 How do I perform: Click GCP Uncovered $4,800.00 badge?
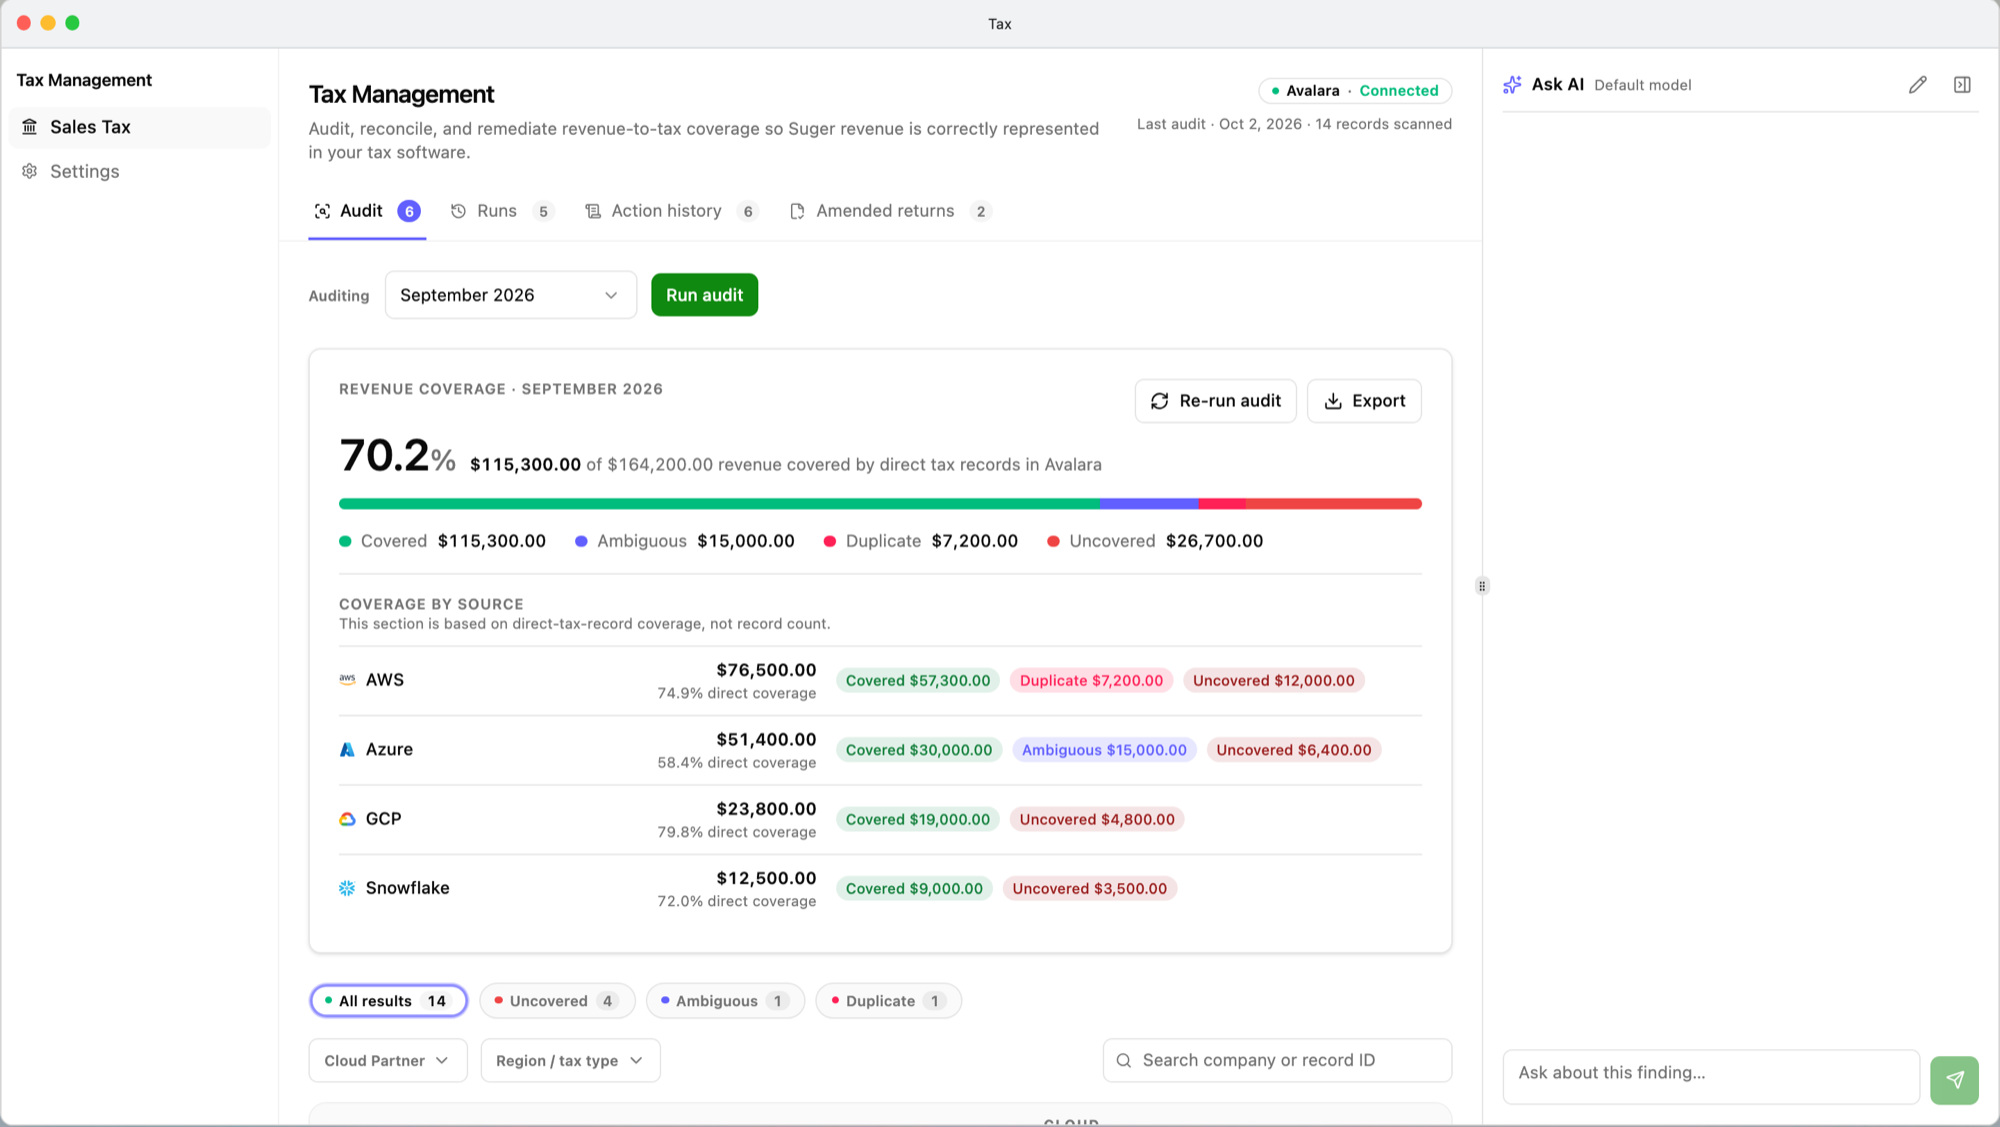tap(1097, 819)
